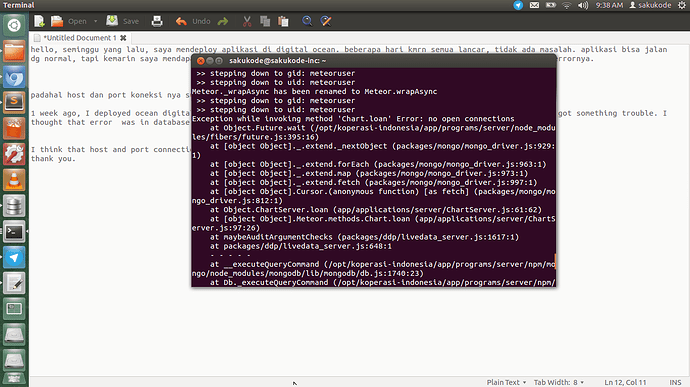Print the document via printer icon
The image size is (690, 387).
point(157,21)
